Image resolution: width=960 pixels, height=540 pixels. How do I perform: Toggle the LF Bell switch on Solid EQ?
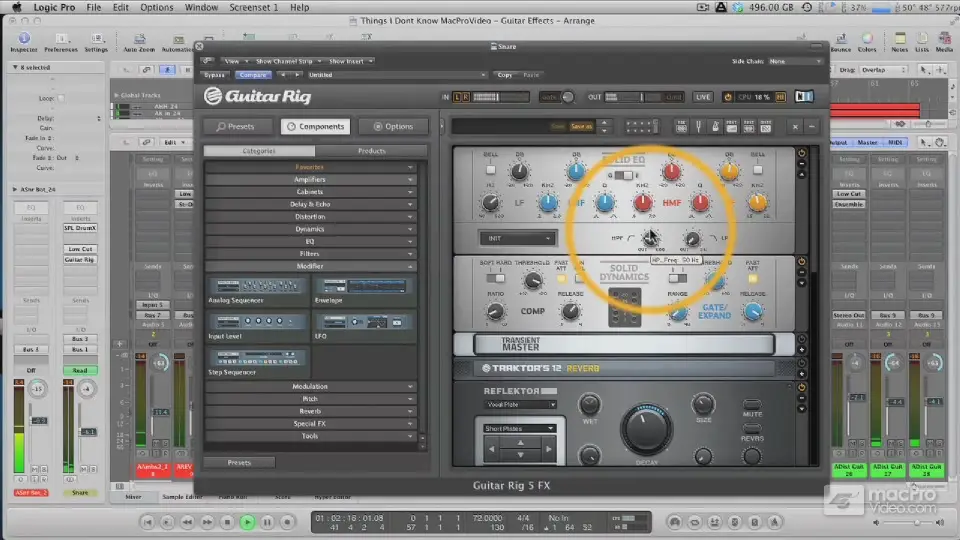coord(490,170)
